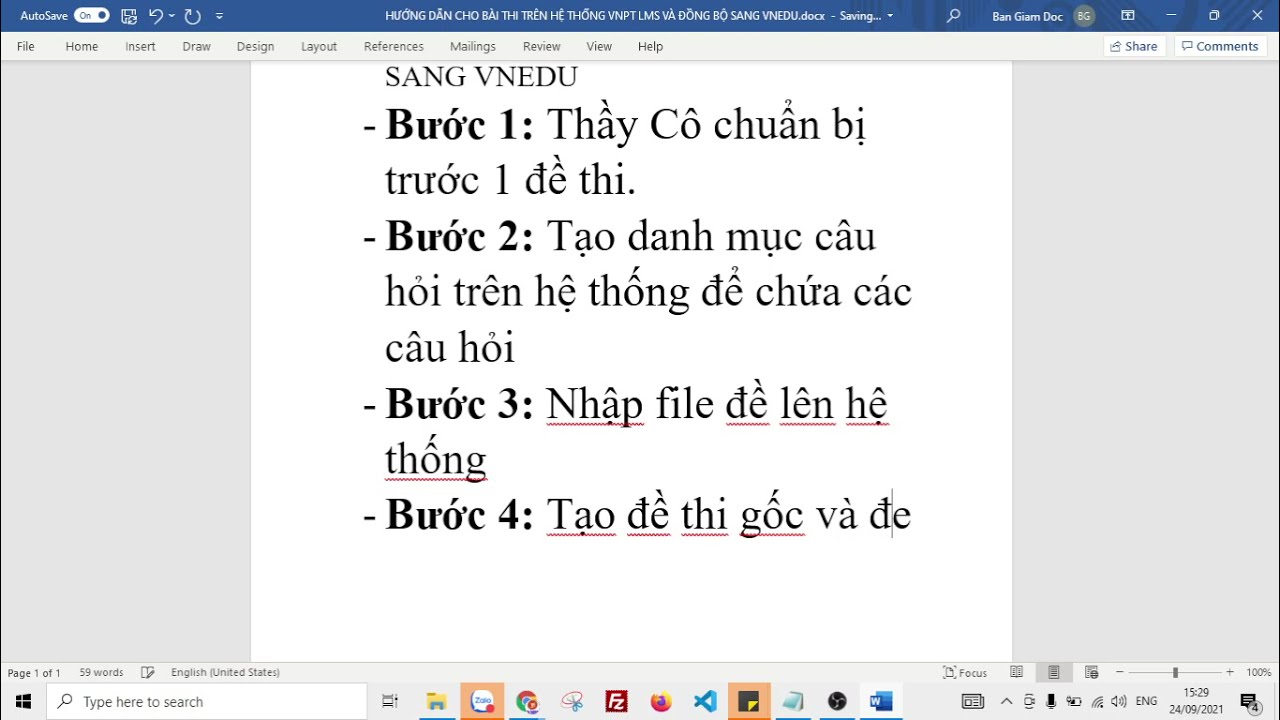1280x720 pixels.
Task: Switch the ENG input language
Action: click(x=1147, y=702)
